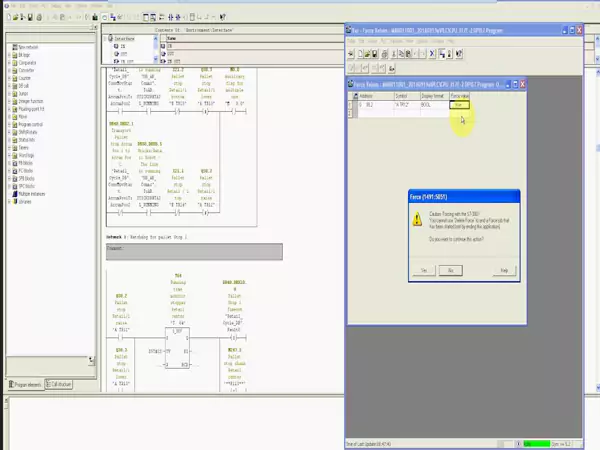This screenshot has width=600, height=450.
Task: Click the Name column header in the interface table
Action: pos(253,38)
